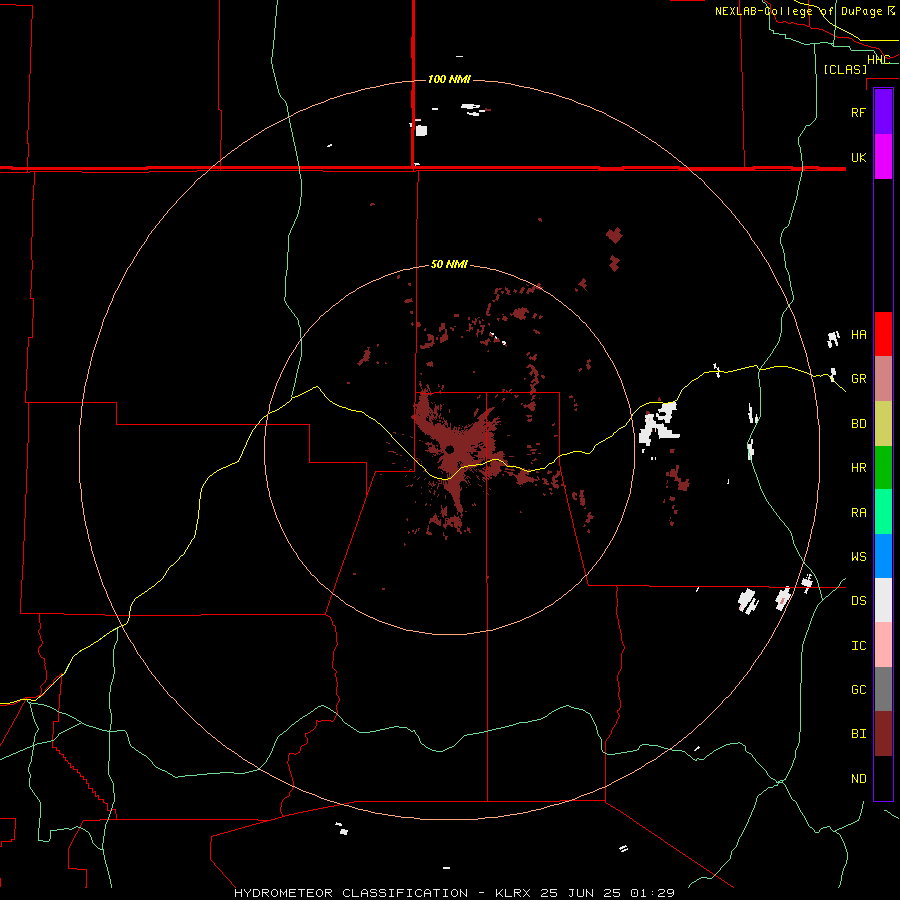Click the light pink IC legend swatch
Screen dimensions: 900x900
tap(883, 645)
